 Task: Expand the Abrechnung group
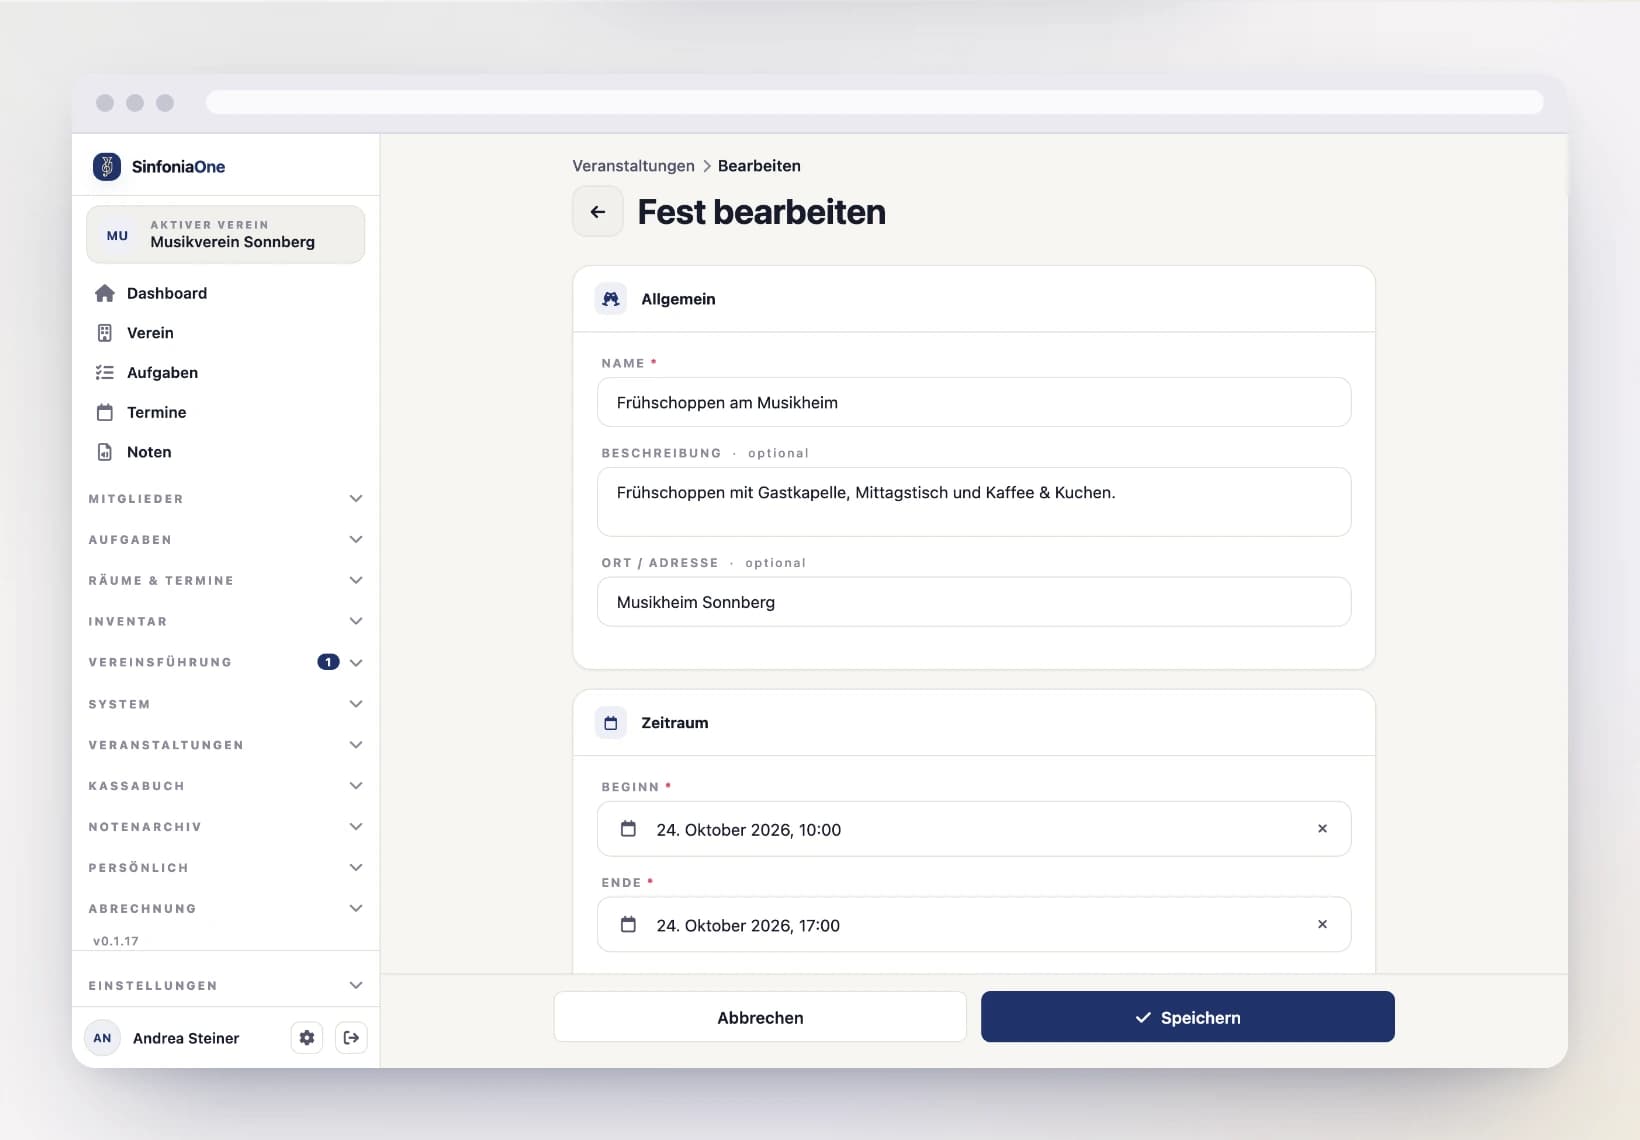226,909
